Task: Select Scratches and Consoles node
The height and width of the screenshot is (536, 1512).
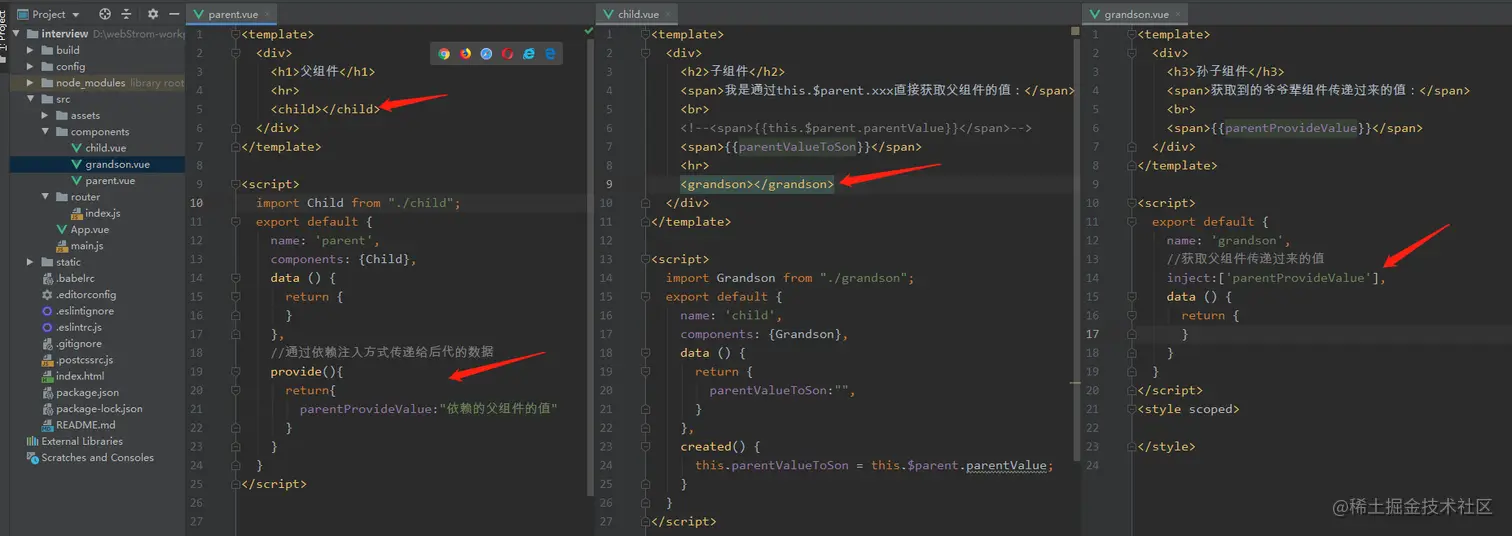Action: pos(97,457)
